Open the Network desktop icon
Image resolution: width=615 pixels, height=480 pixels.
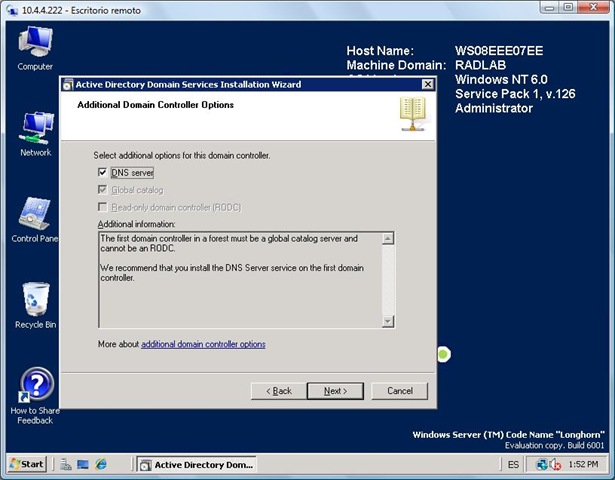click(x=35, y=129)
